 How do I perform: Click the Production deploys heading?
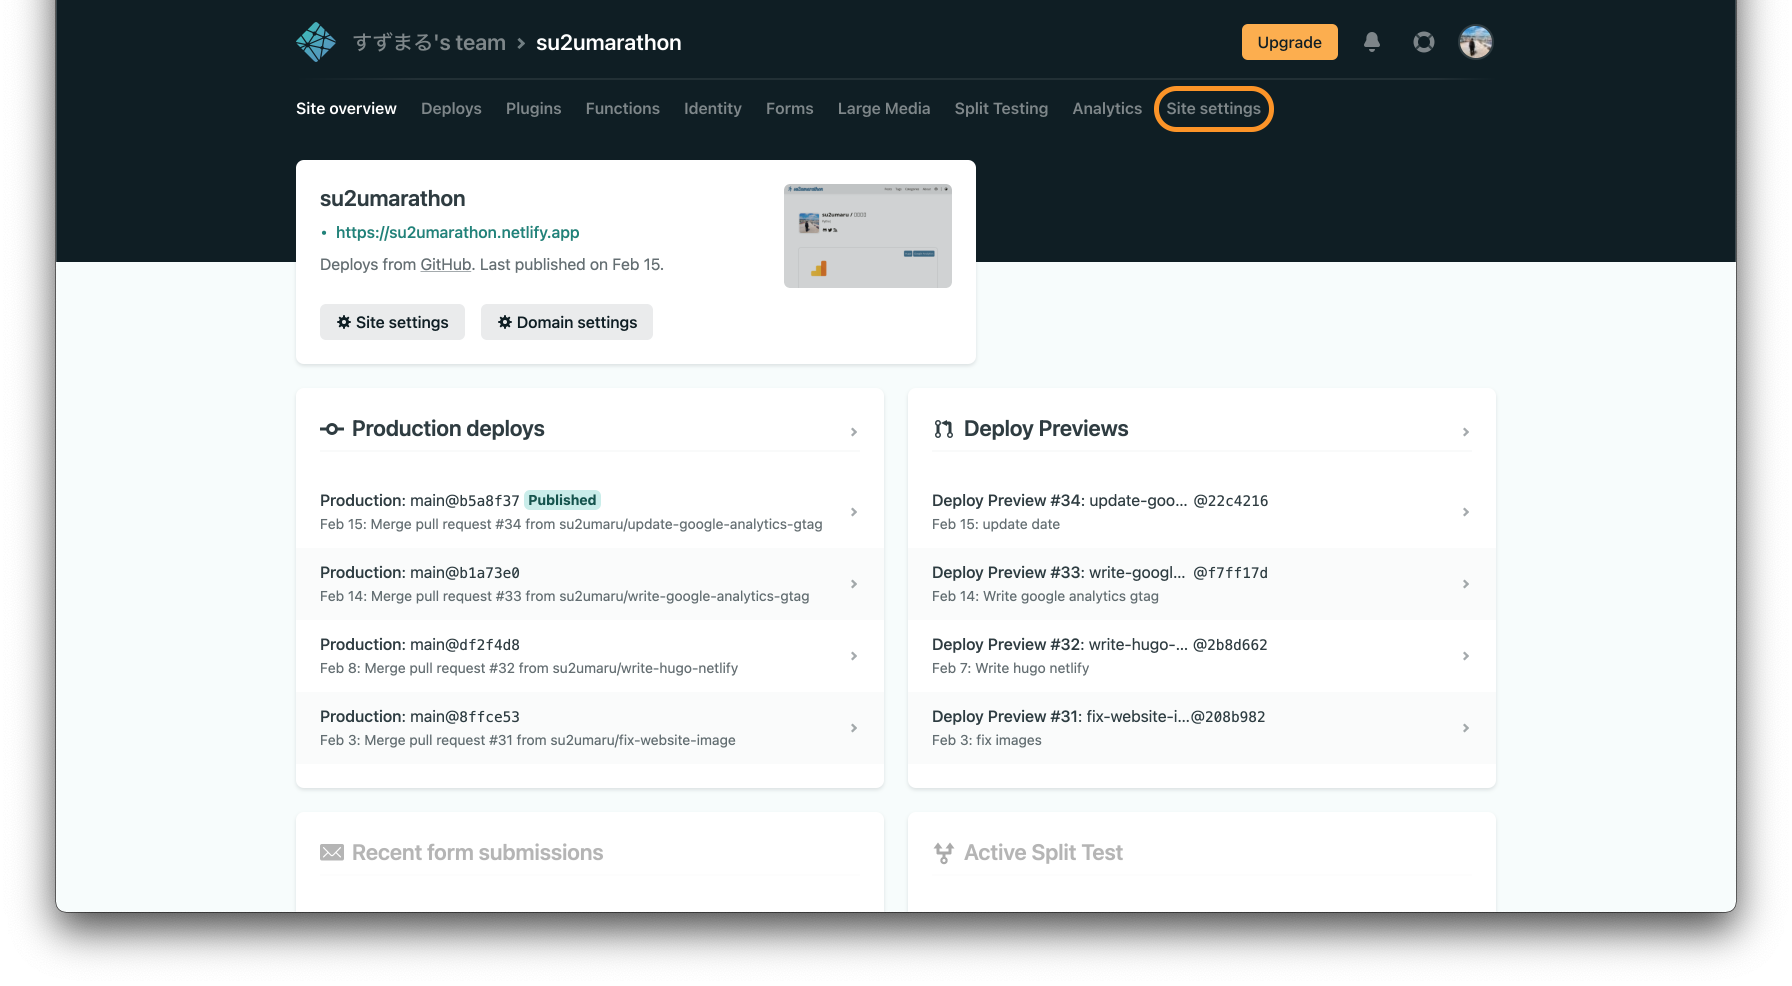tap(448, 429)
